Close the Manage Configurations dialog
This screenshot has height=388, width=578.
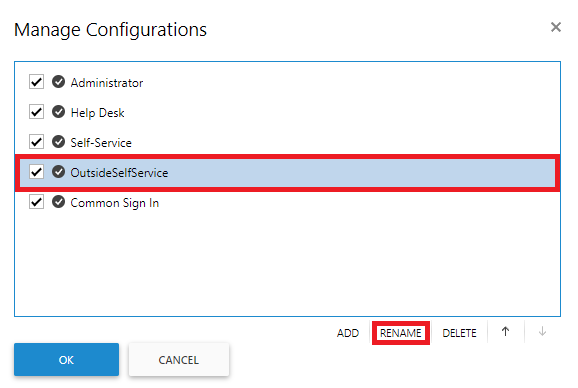(556, 27)
